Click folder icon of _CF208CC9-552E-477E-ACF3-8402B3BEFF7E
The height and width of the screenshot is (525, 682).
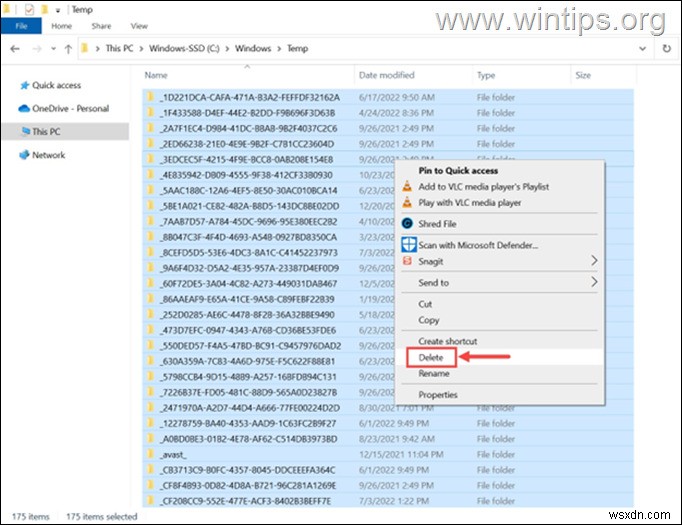[150, 501]
